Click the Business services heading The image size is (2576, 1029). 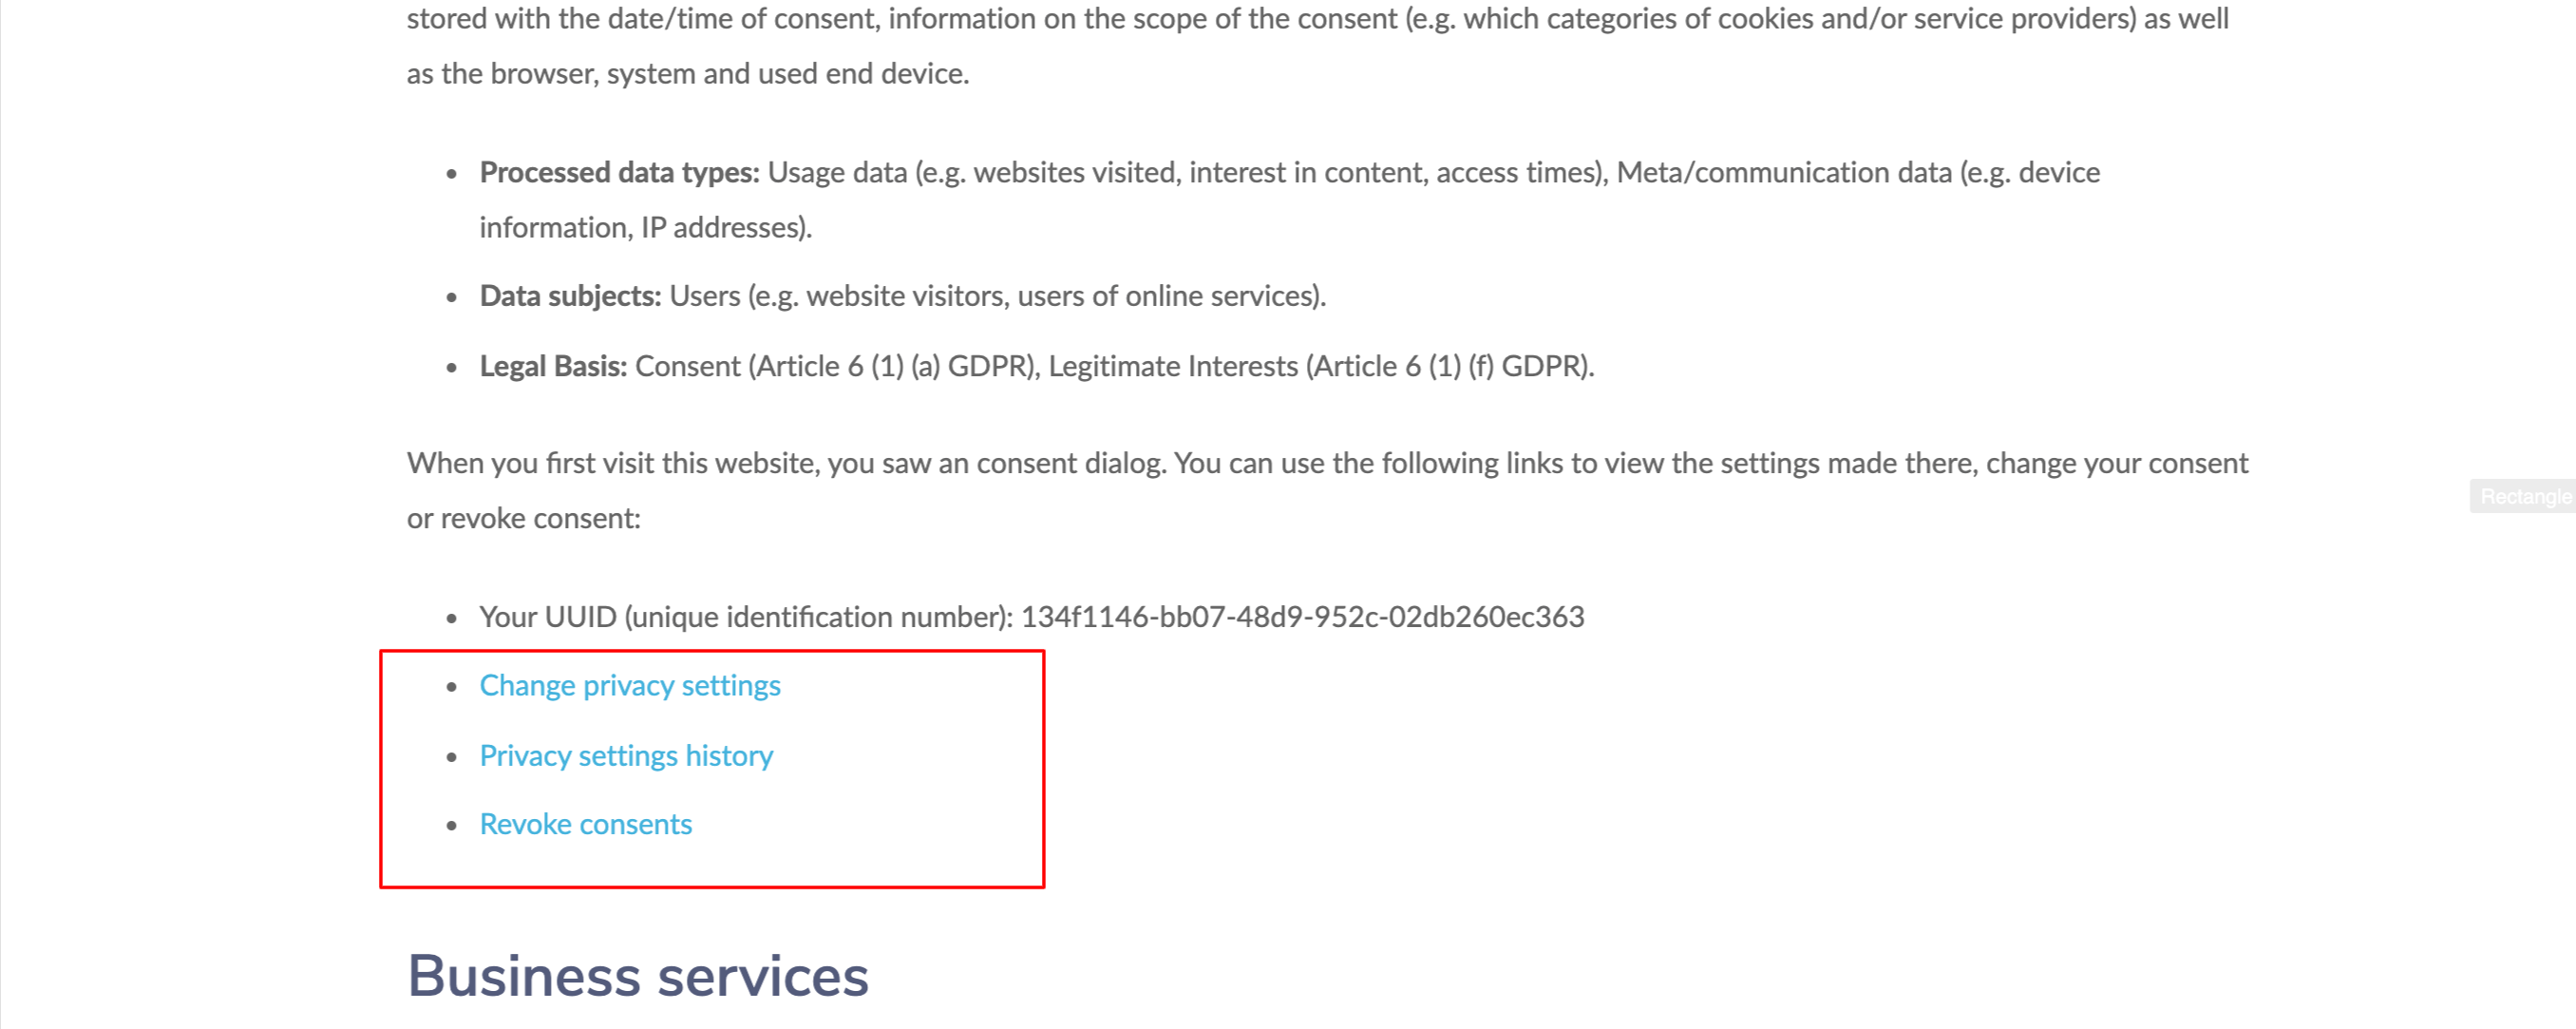(637, 976)
